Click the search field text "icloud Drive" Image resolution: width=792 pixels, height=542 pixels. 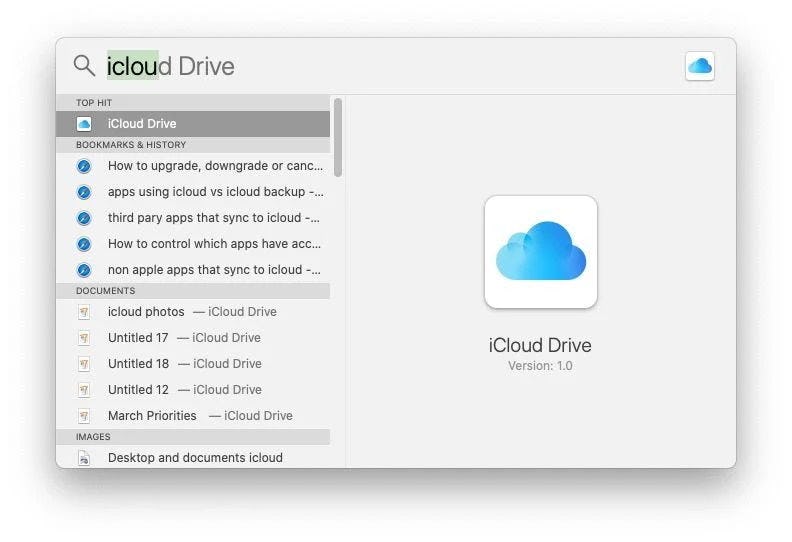pyautogui.click(x=170, y=66)
